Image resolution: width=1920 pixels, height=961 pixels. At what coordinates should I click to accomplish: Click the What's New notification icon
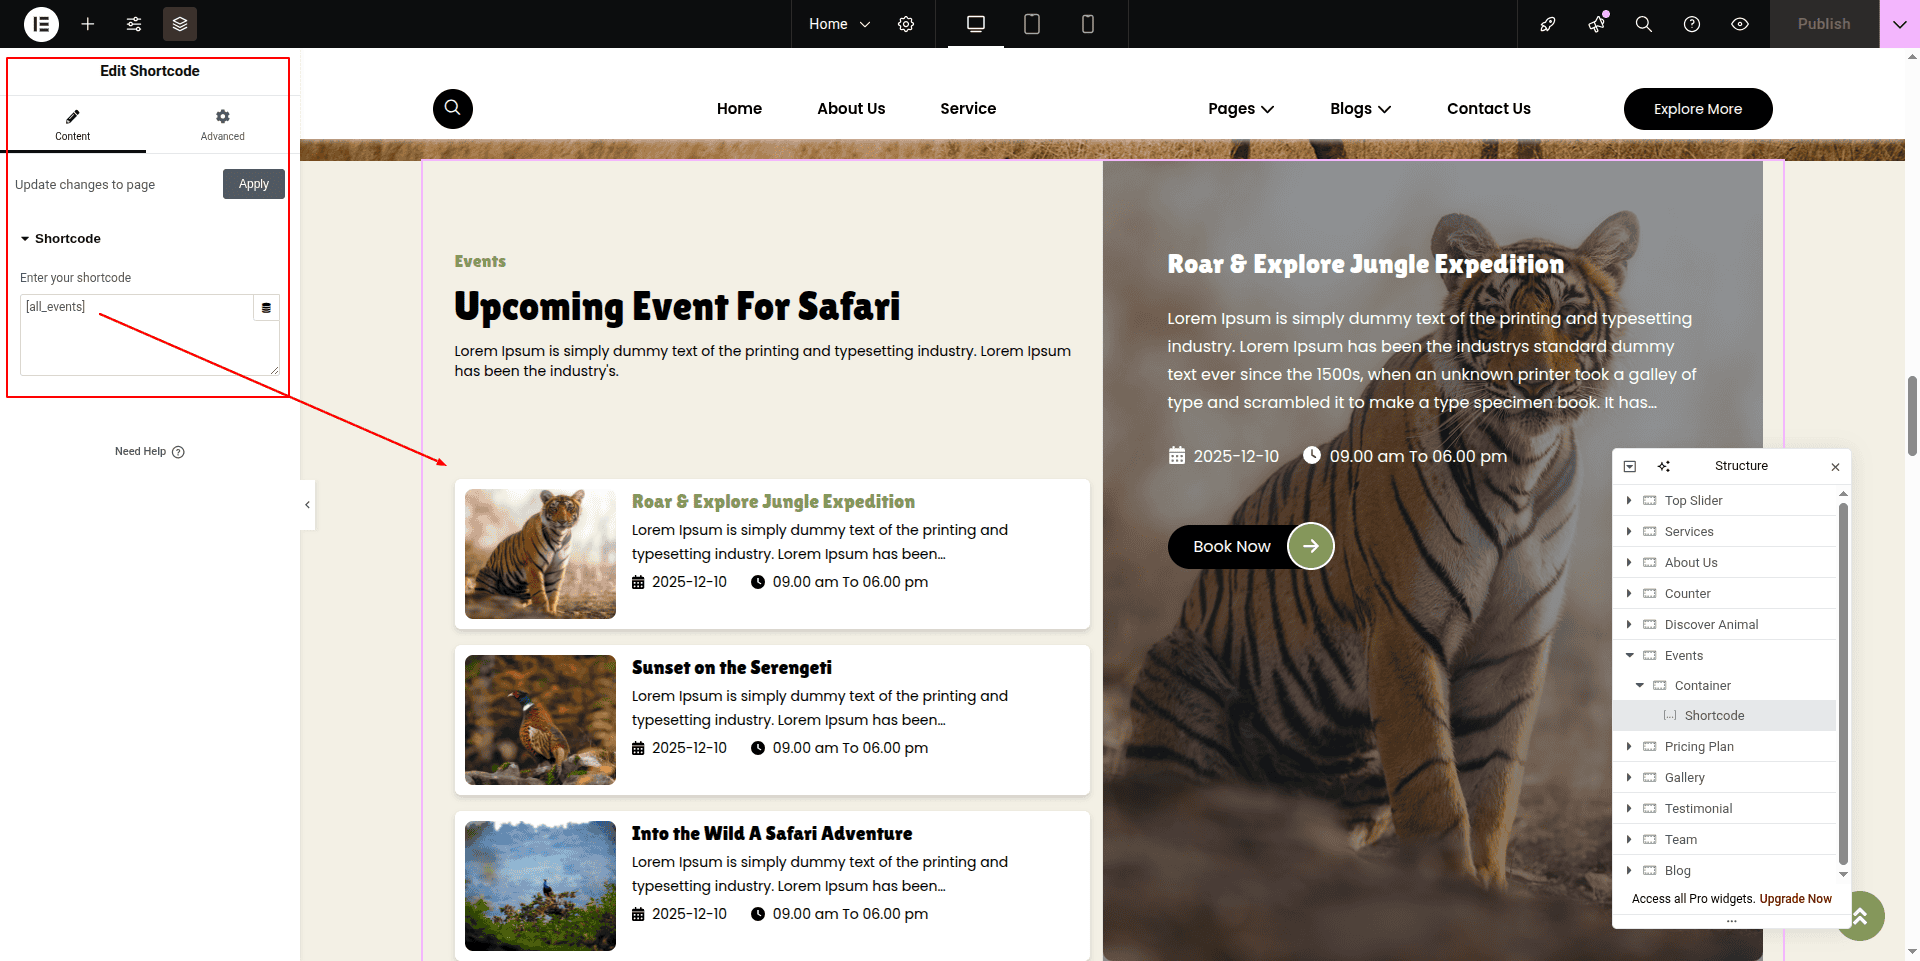pyautogui.click(x=1596, y=24)
